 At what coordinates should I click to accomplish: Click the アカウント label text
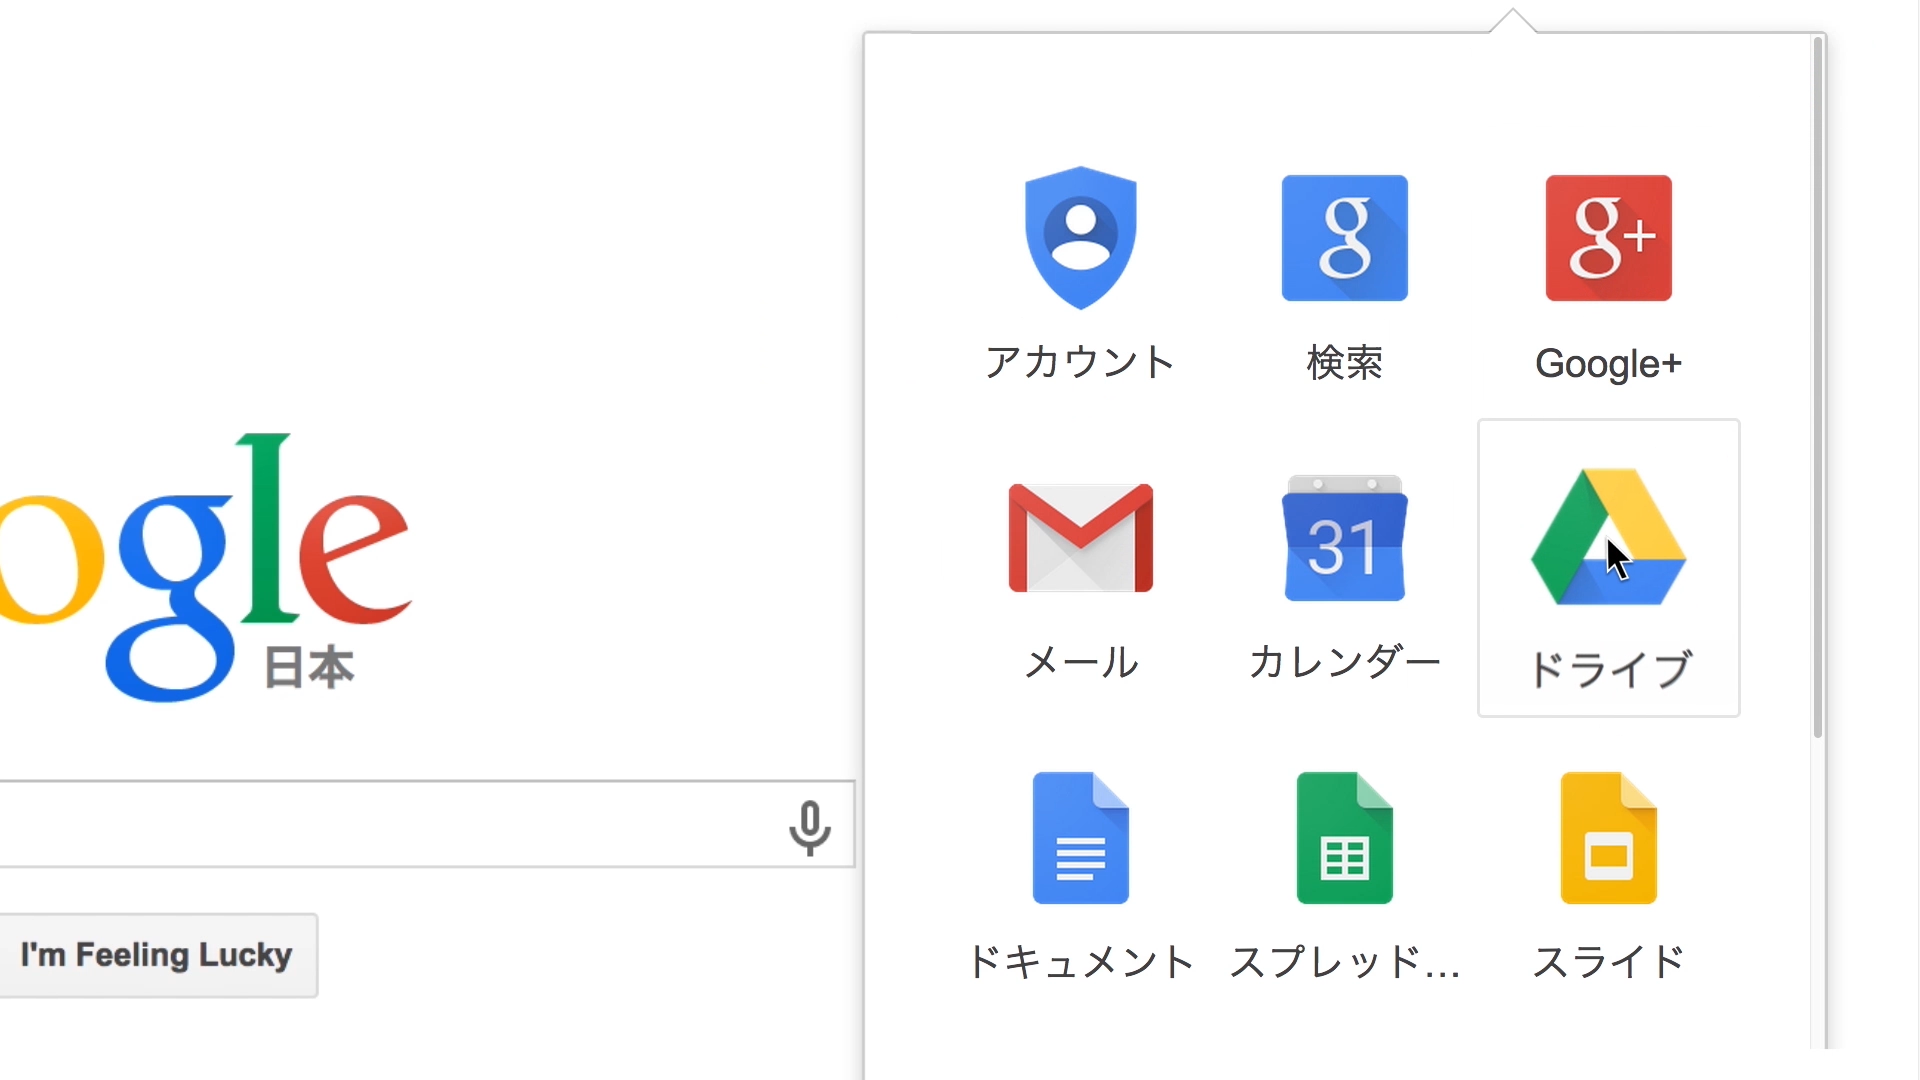(x=1081, y=362)
